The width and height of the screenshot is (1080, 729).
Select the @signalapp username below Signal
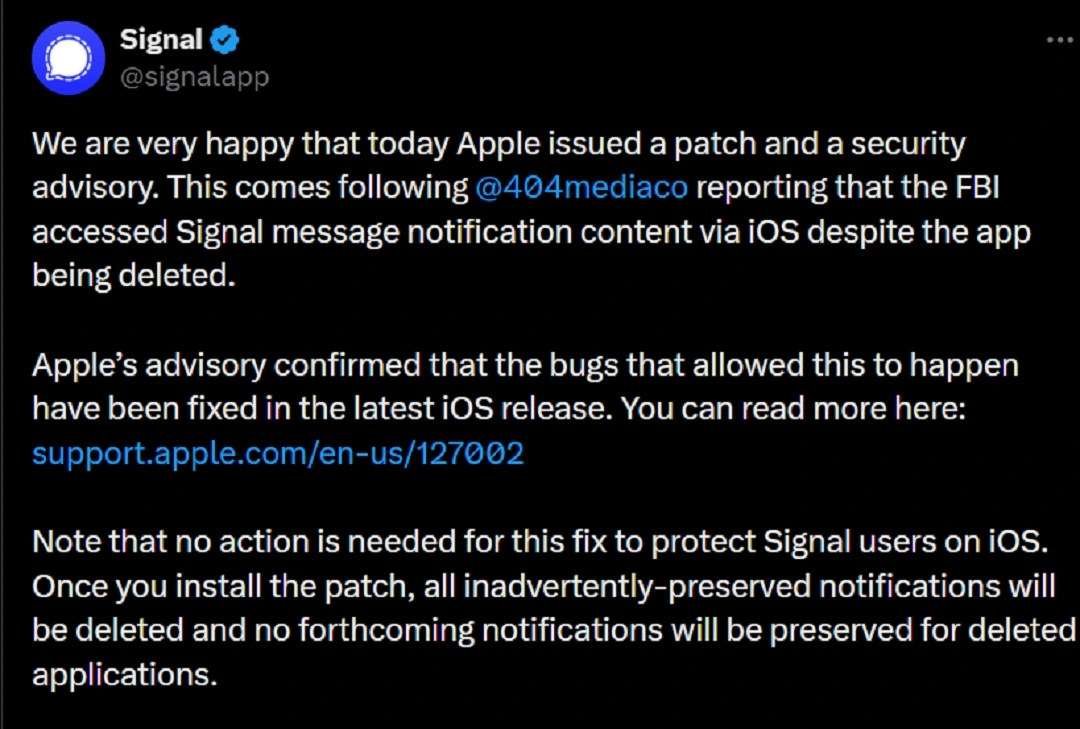(x=194, y=76)
